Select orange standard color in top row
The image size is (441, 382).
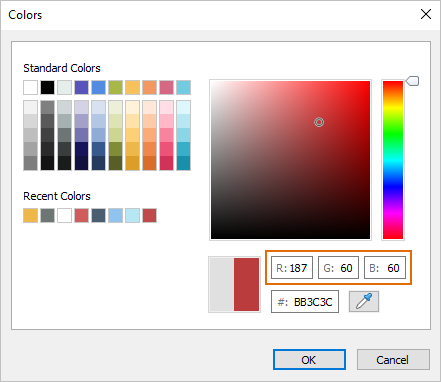pos(149,87)
